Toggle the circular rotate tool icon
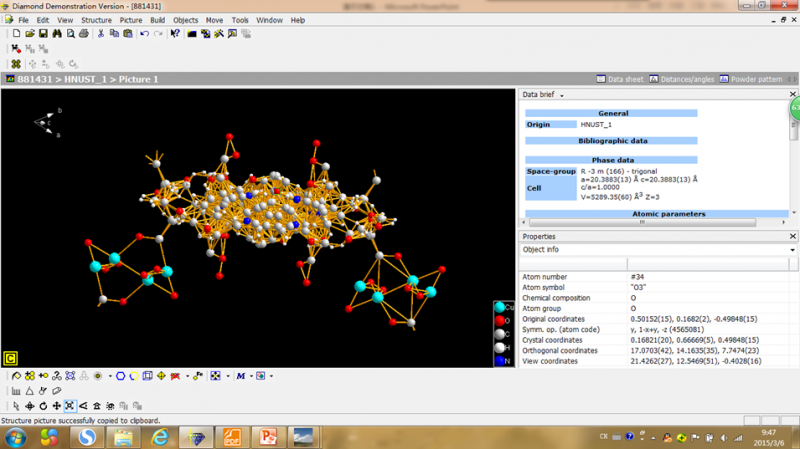 (x=43, y=406)
